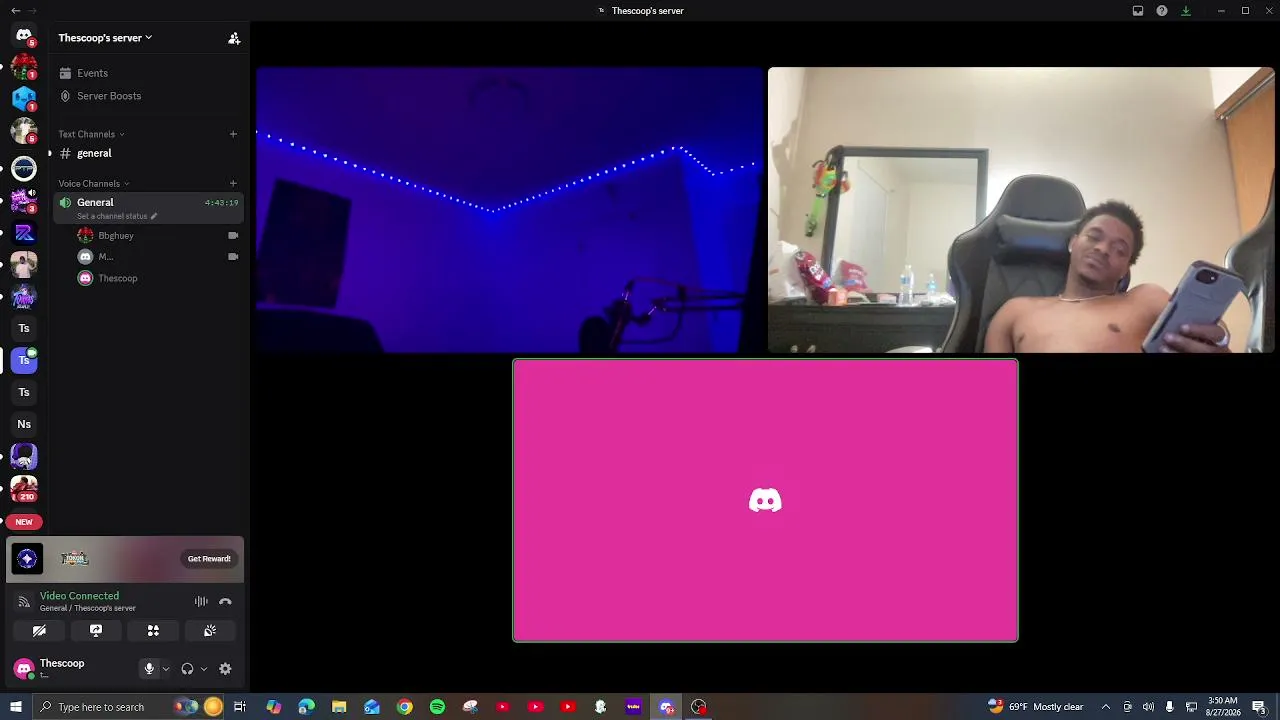Open File Explorer from the taskbar
The width and height of the screenshot is (1280, 720).
[x=339, y=707]
